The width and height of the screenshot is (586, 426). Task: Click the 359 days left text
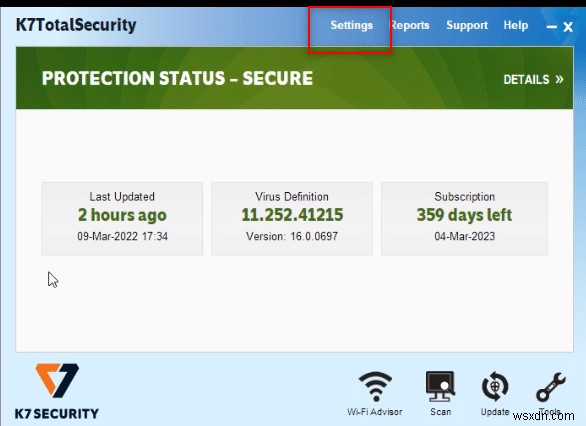point(464,215)
